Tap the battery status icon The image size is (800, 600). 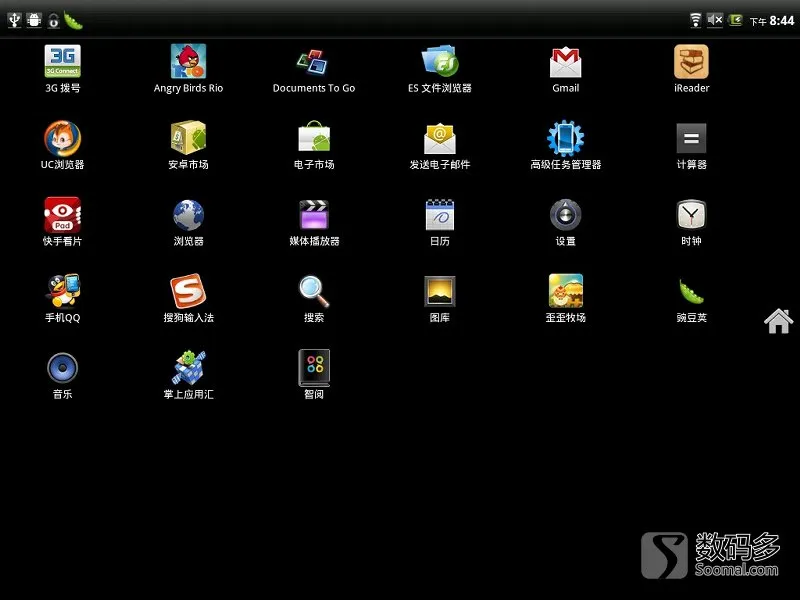(x=735, y=20)
